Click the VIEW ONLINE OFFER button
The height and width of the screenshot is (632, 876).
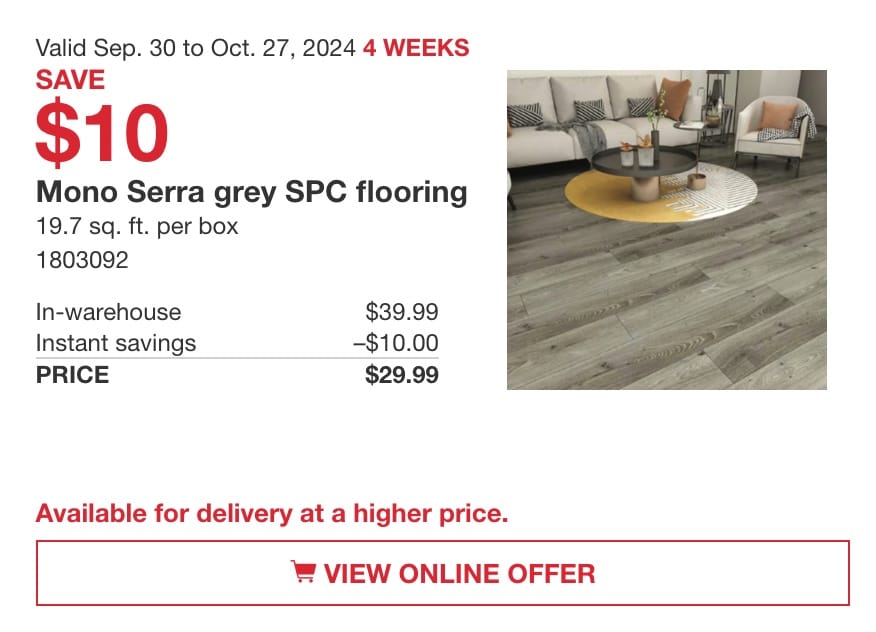pos(442,573)
